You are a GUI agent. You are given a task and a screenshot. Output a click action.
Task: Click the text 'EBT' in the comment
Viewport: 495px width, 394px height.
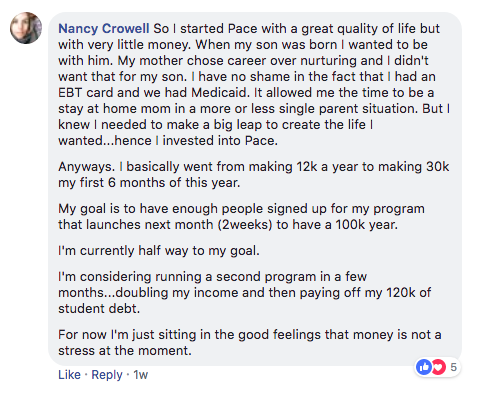[70, 93]
